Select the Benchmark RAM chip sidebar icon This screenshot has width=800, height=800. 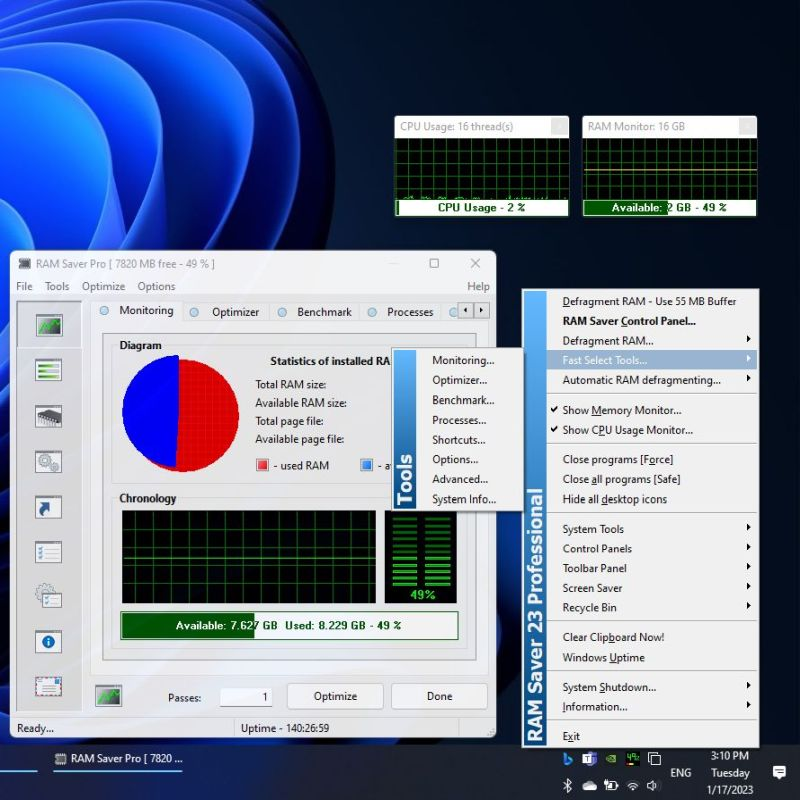[x=48, y=414]
